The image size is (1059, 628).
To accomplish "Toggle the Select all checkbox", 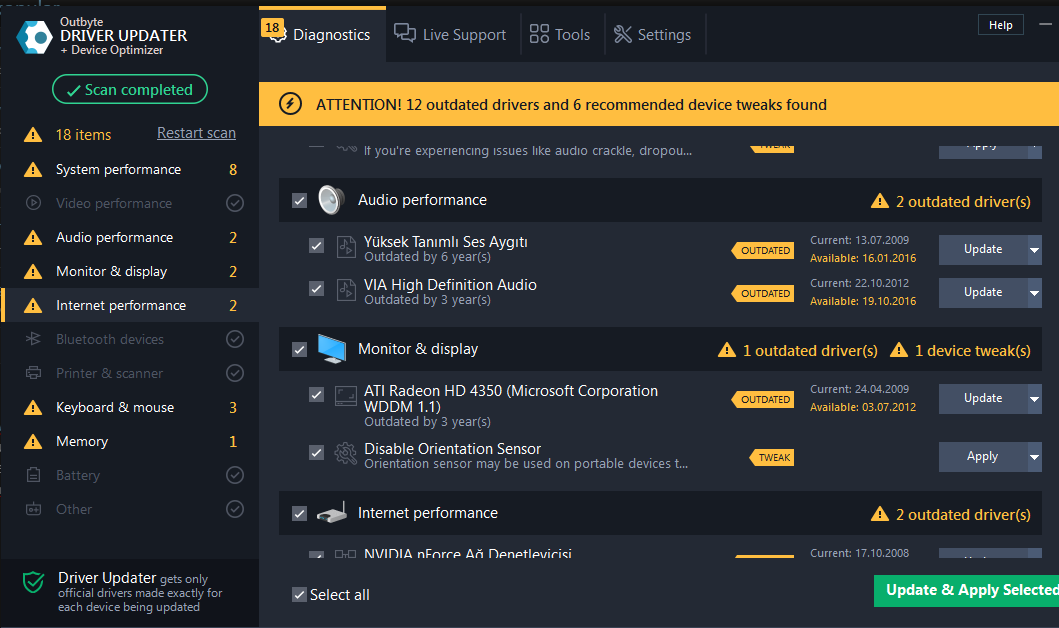I will click(x=299, y=594).
